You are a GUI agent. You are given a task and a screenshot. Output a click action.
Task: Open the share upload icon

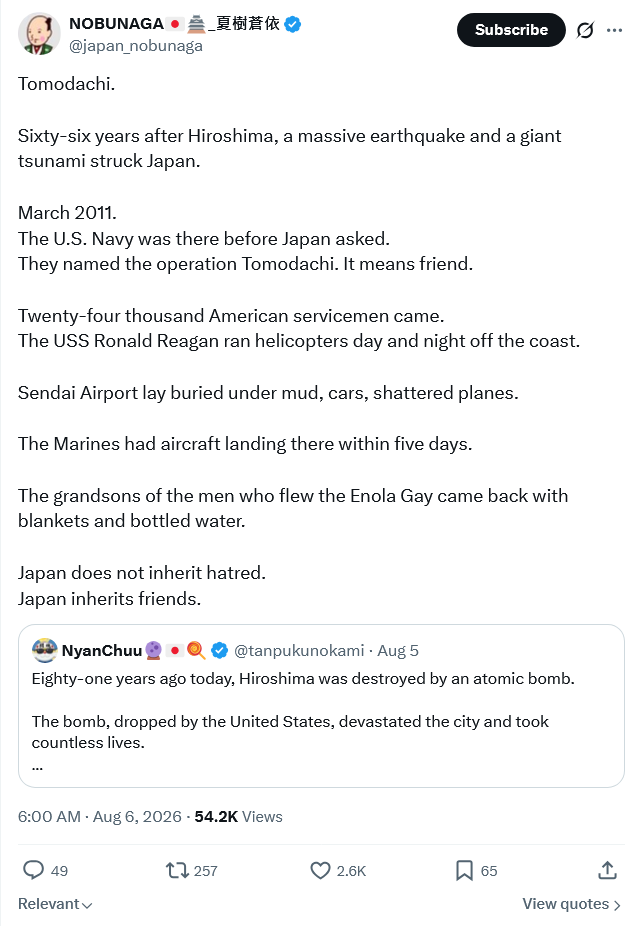point(607,870)
